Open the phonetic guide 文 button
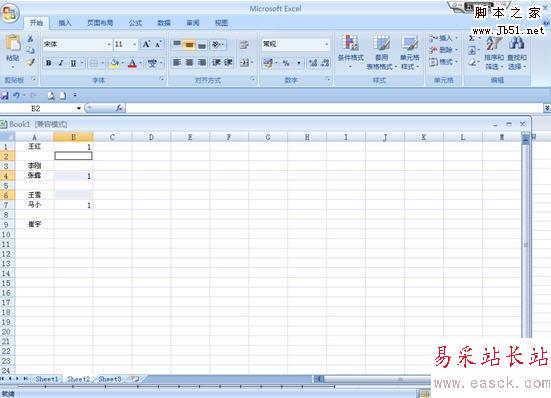This screenshot has height=398, width=551. tap(152, 64)
